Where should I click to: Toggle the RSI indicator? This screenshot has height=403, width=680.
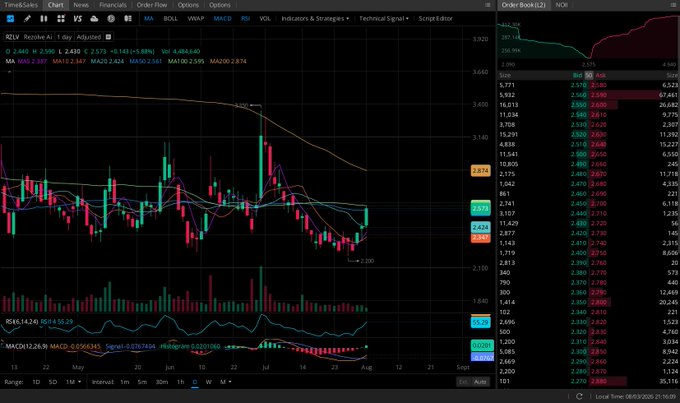point(245,18)
